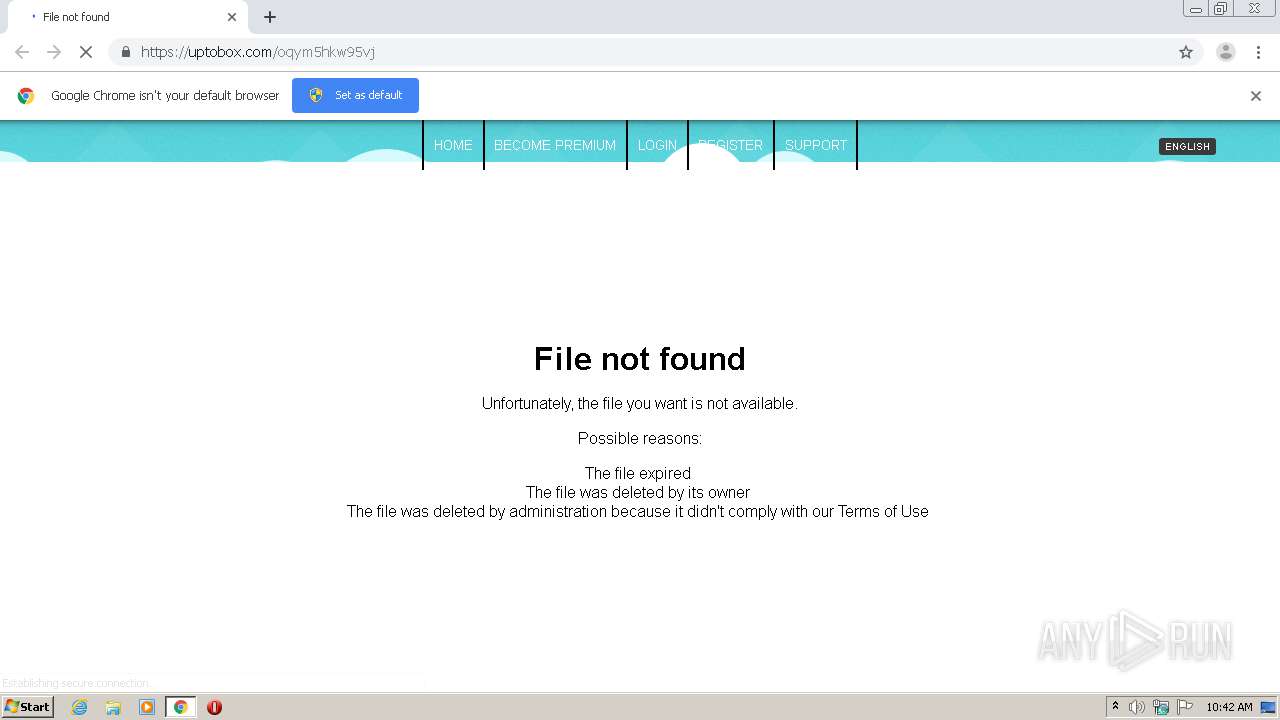Go forward using the browser forward arrow
The width and height of the screenshot is (1280, 720).
pos(54,52)
